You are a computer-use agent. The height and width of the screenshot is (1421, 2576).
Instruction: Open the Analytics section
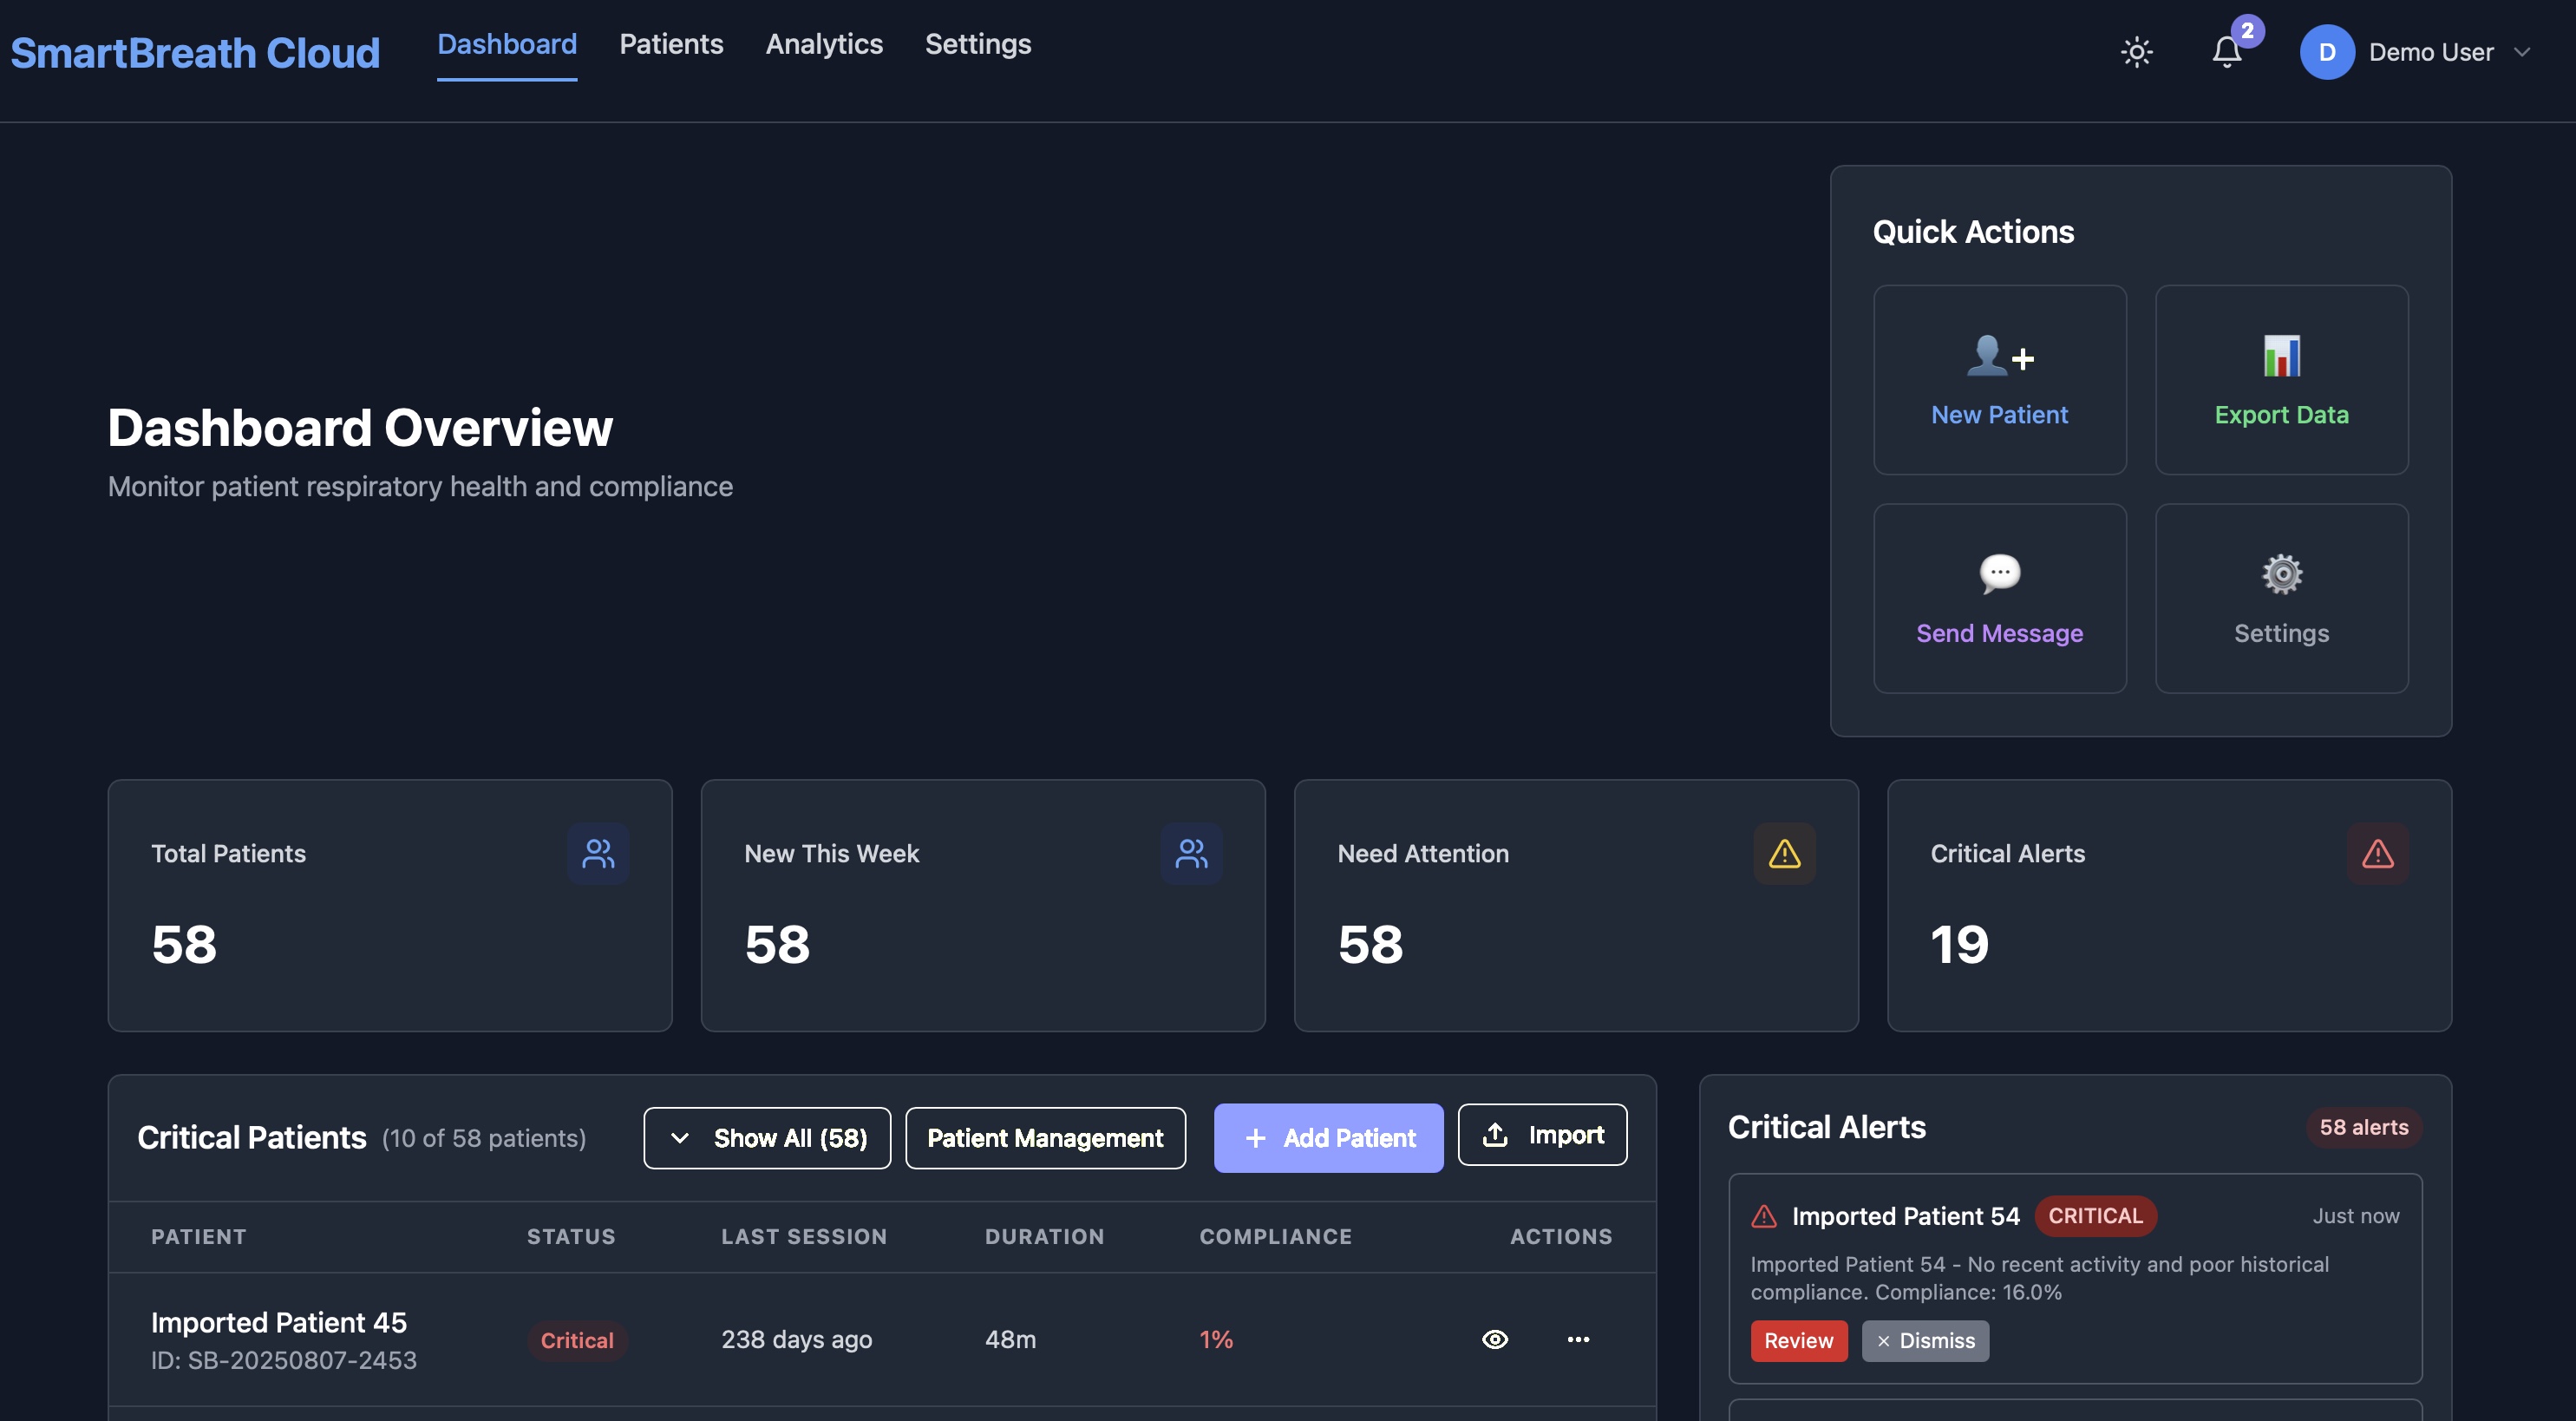(x=824, y=44)
